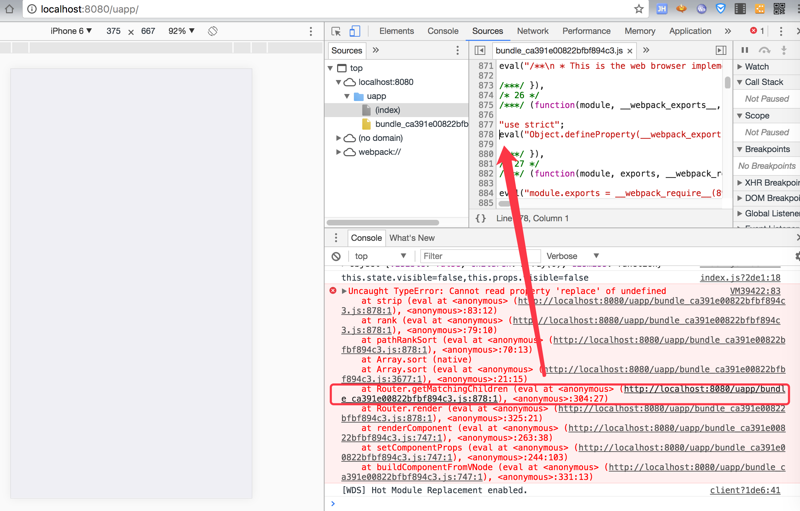Collapse the uapp folder
The width and height of the screenshot is (800, 511).
pos(347,96)
